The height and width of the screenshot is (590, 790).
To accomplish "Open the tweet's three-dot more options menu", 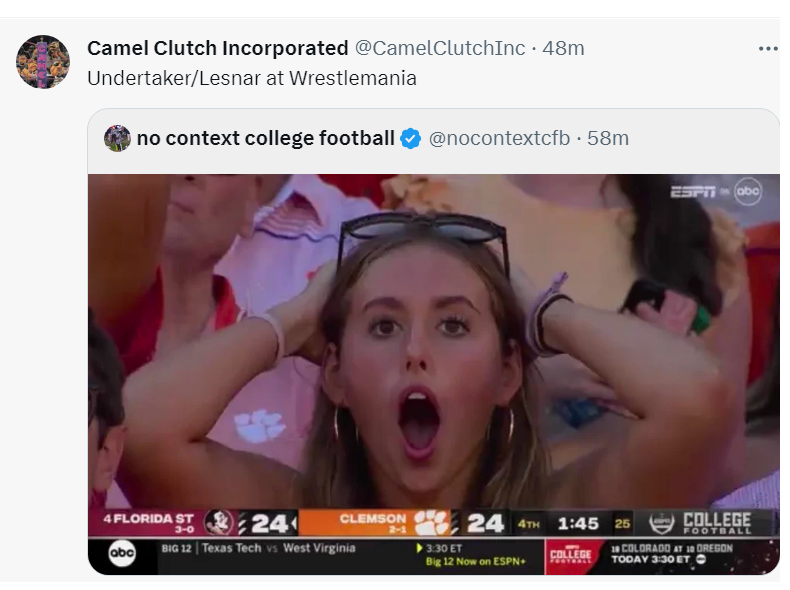I will (767, 48).
